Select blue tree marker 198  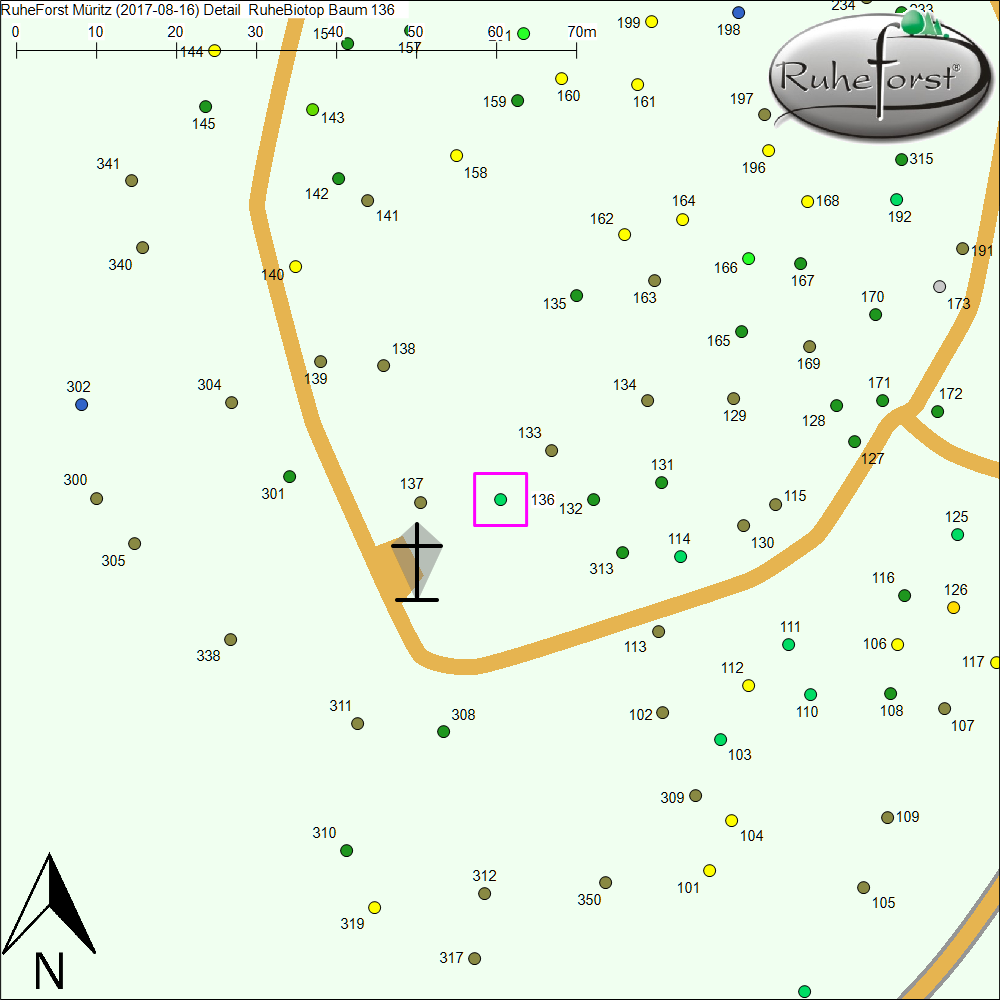[738, 13]
